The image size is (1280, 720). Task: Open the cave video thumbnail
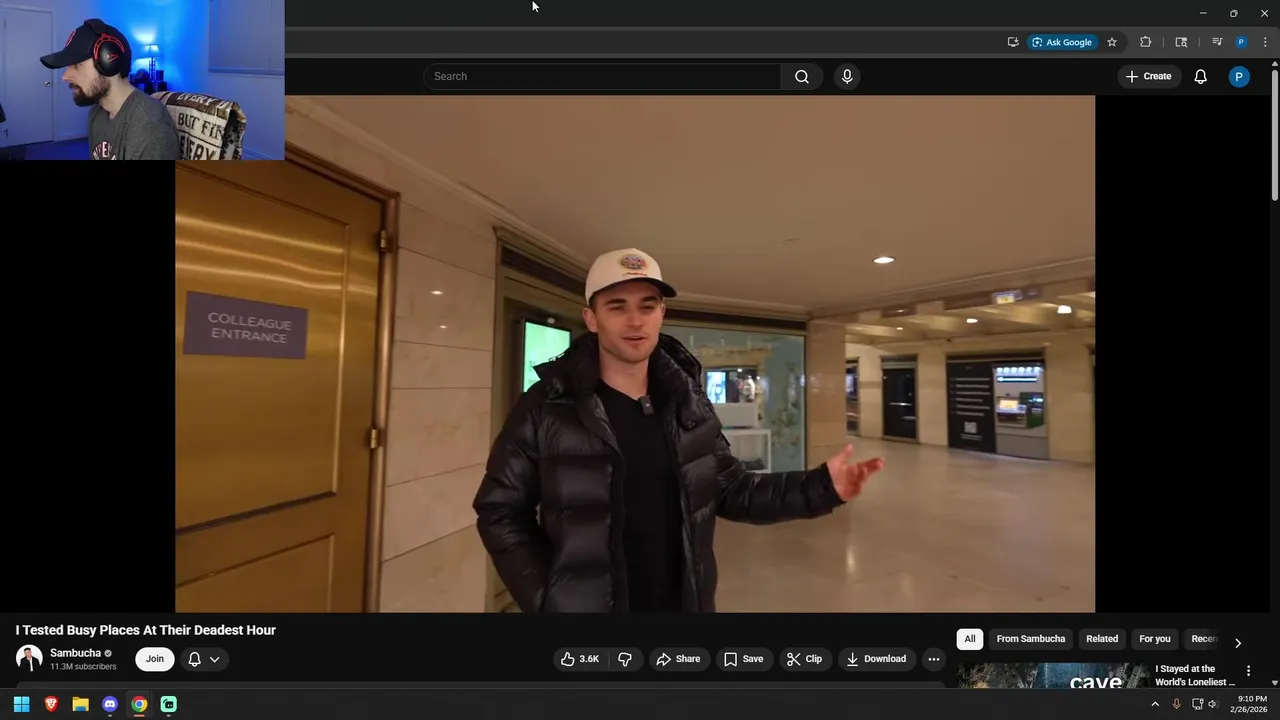[1052, 675]
